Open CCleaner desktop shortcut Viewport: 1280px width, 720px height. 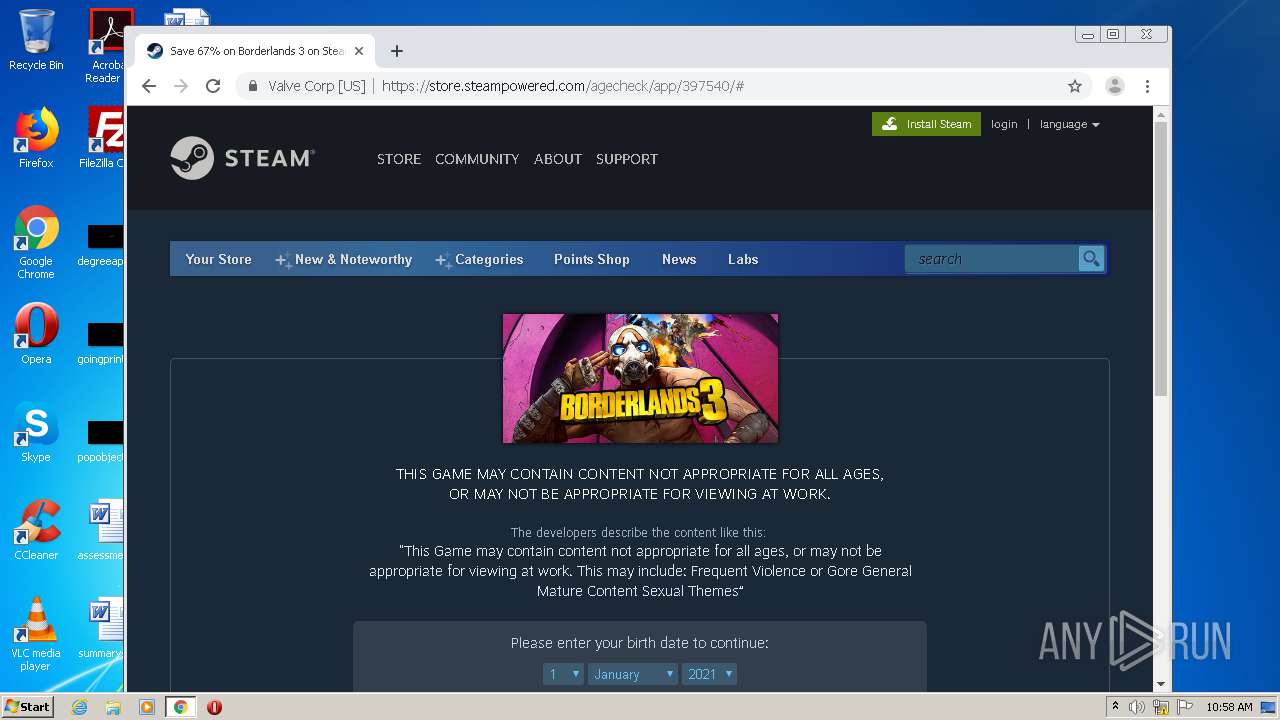click(36, 530)
